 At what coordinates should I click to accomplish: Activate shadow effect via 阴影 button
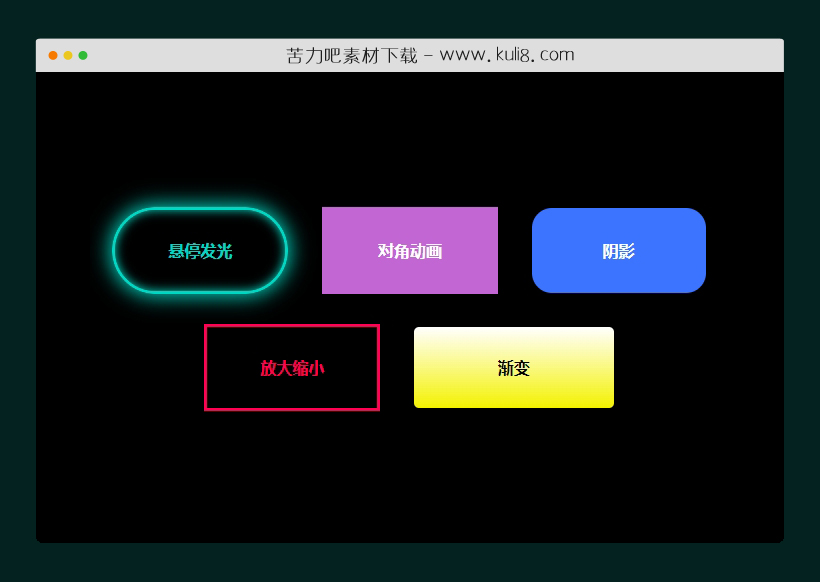point(618,250)
